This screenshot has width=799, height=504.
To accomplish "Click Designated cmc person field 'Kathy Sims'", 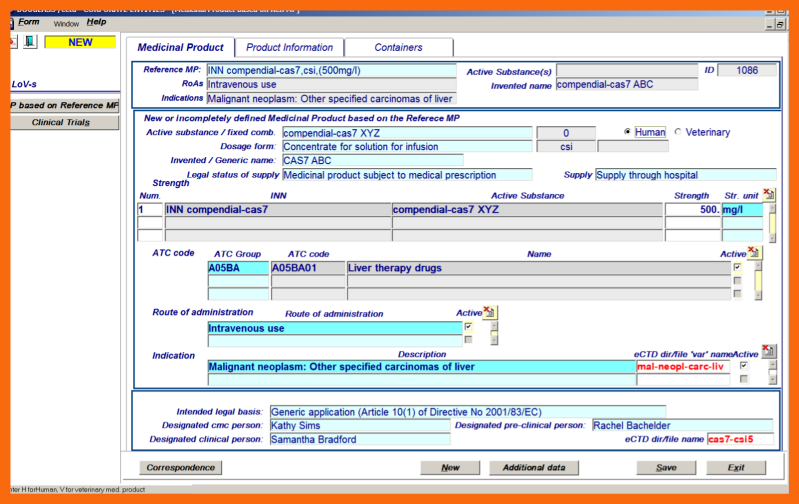I will pos(360,426).
